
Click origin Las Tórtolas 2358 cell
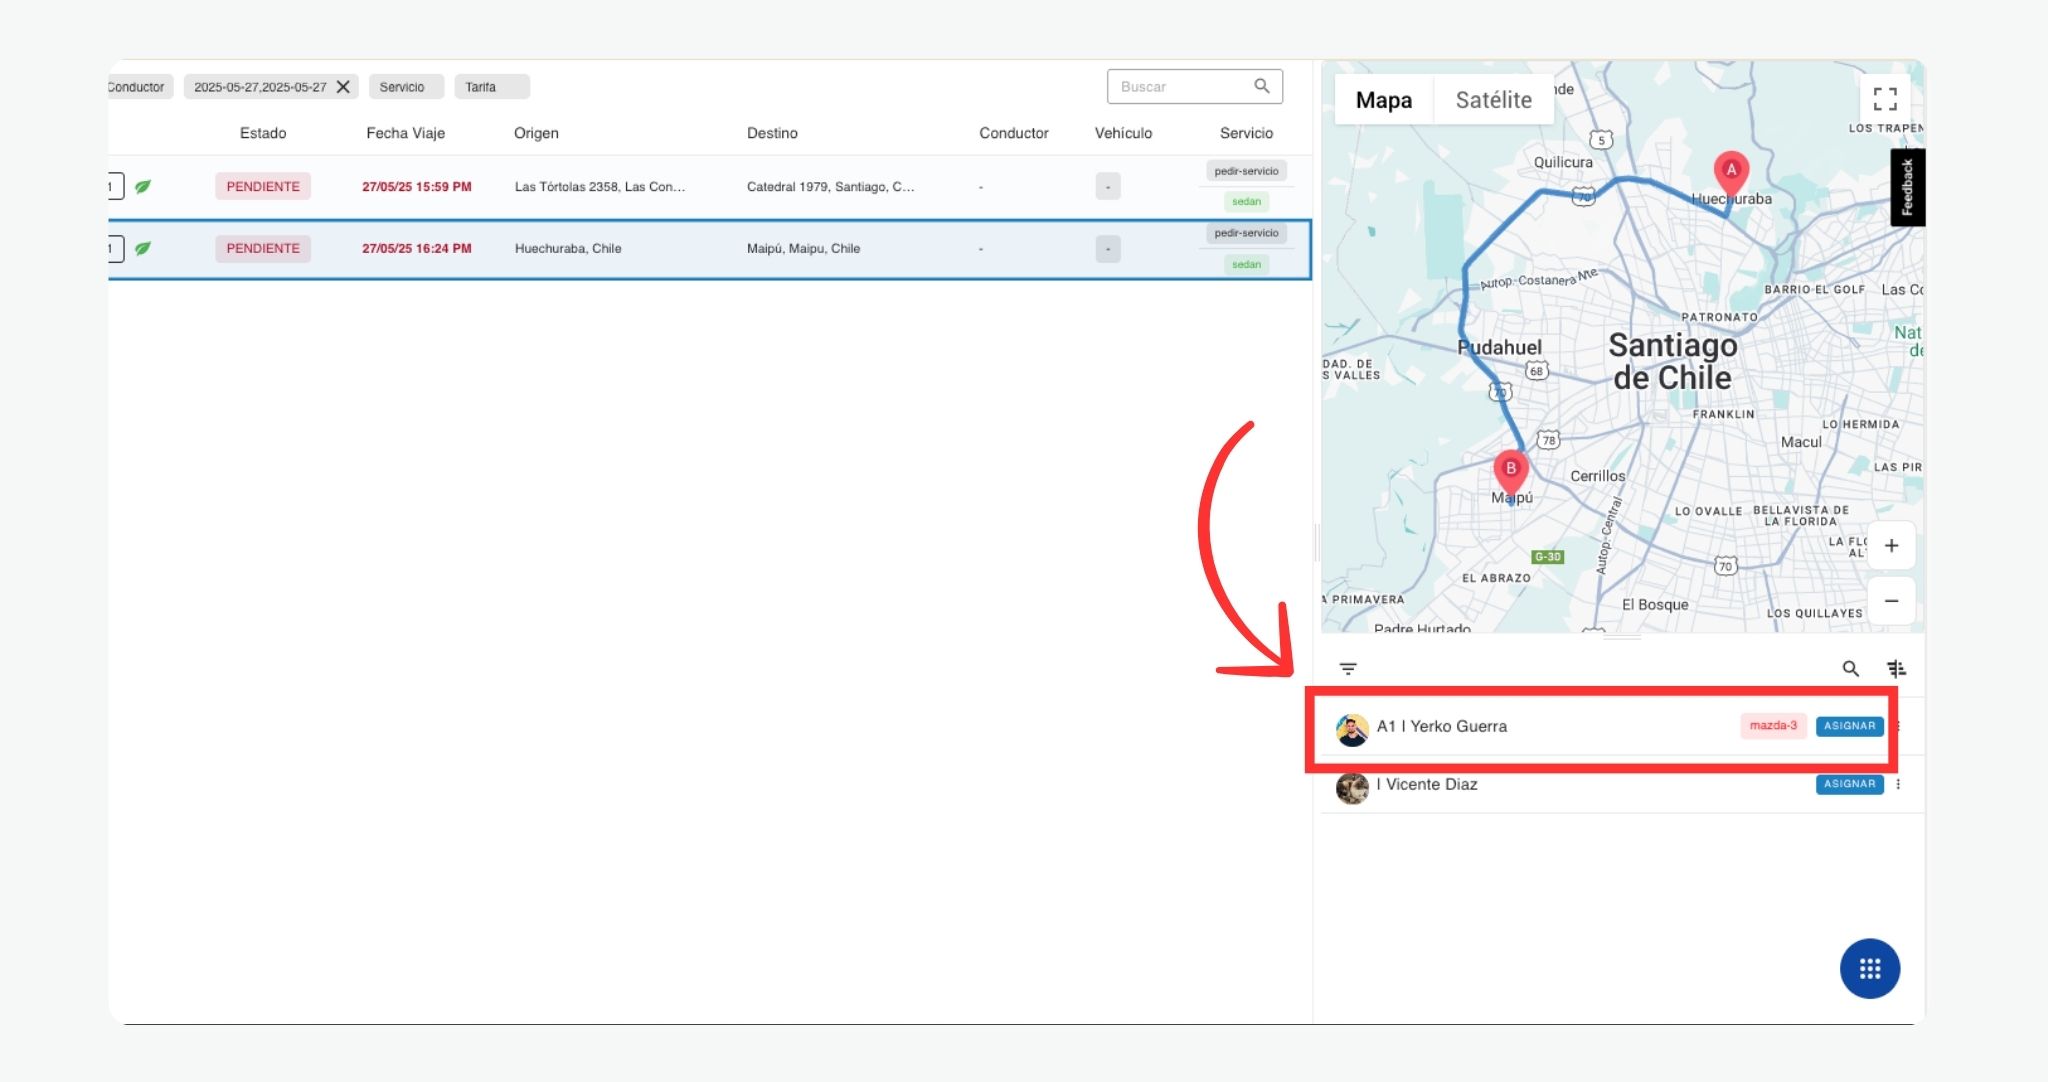[x=599, y=186]
